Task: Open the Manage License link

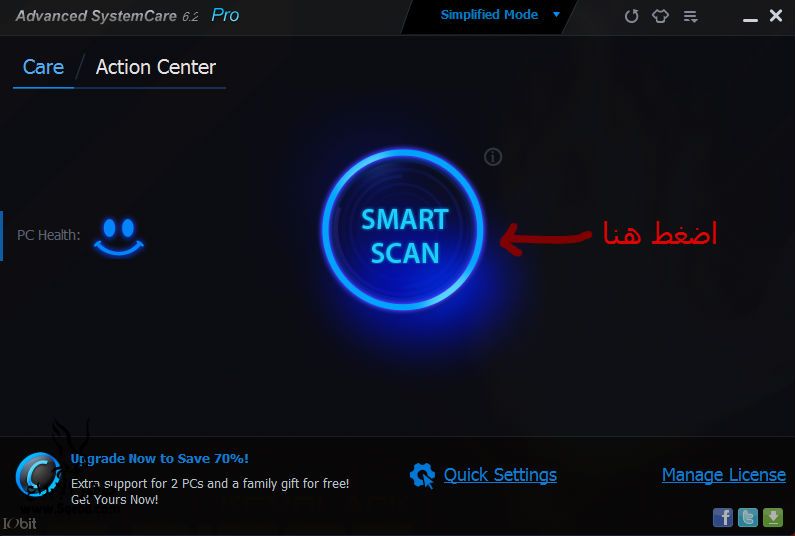Action: pyautogui.click(x=724, y=475)
